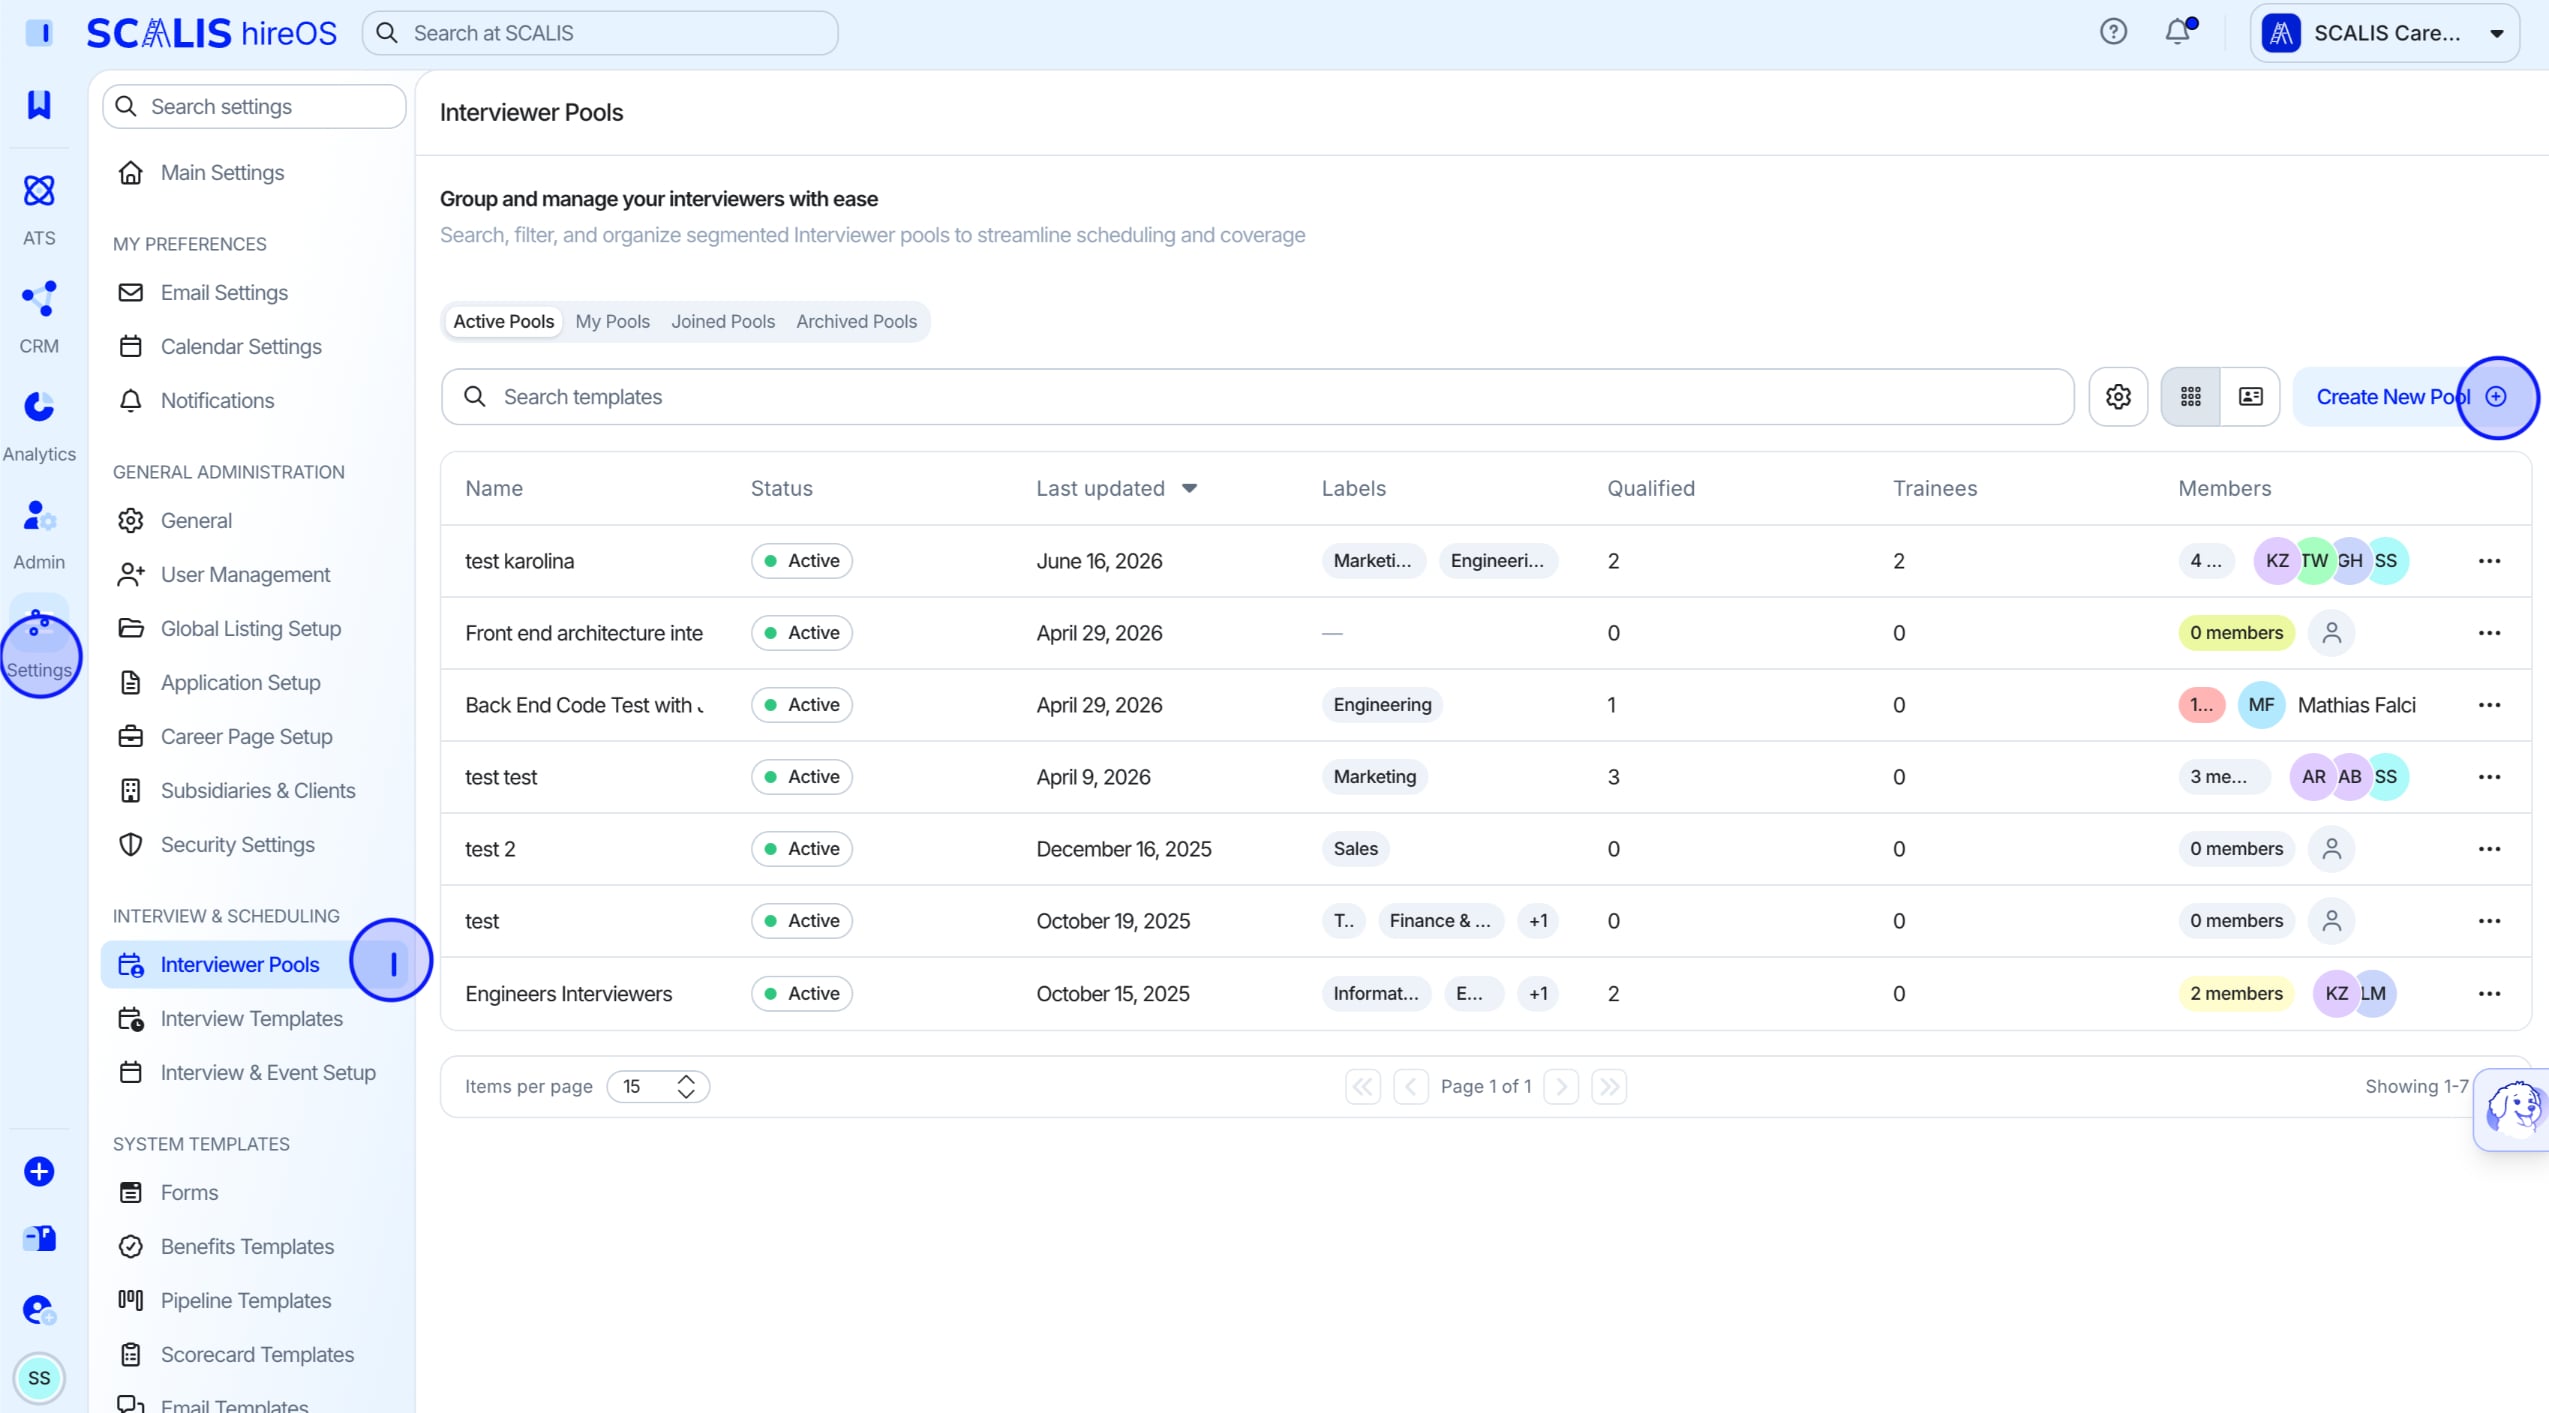The width and height of the screenshot is (2549, 1413).
Task: Switch to the Joined Pools tab
Action: 722,321
